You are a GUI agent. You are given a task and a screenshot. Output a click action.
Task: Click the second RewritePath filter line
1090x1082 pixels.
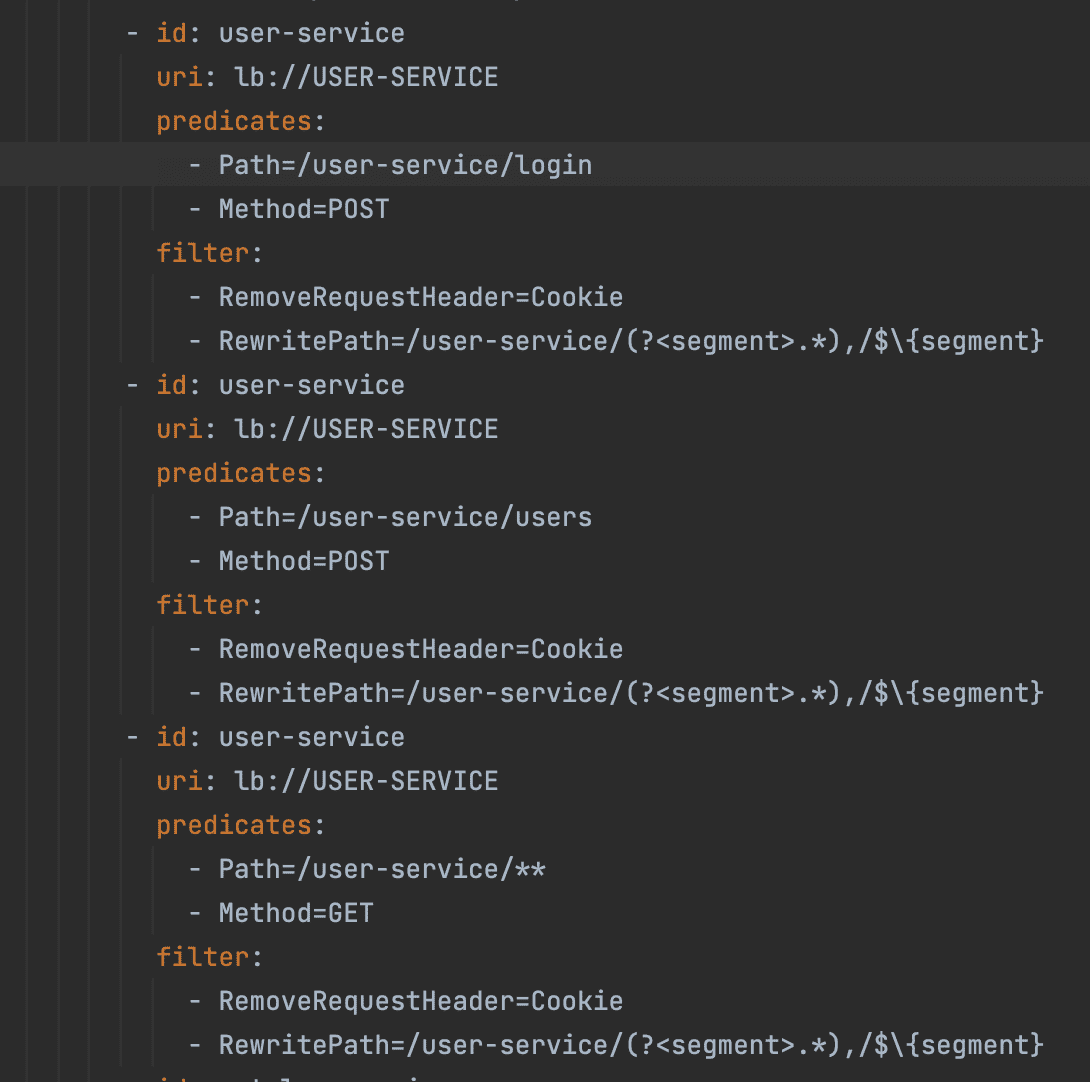pyautogui.click(x=630, y=693)
